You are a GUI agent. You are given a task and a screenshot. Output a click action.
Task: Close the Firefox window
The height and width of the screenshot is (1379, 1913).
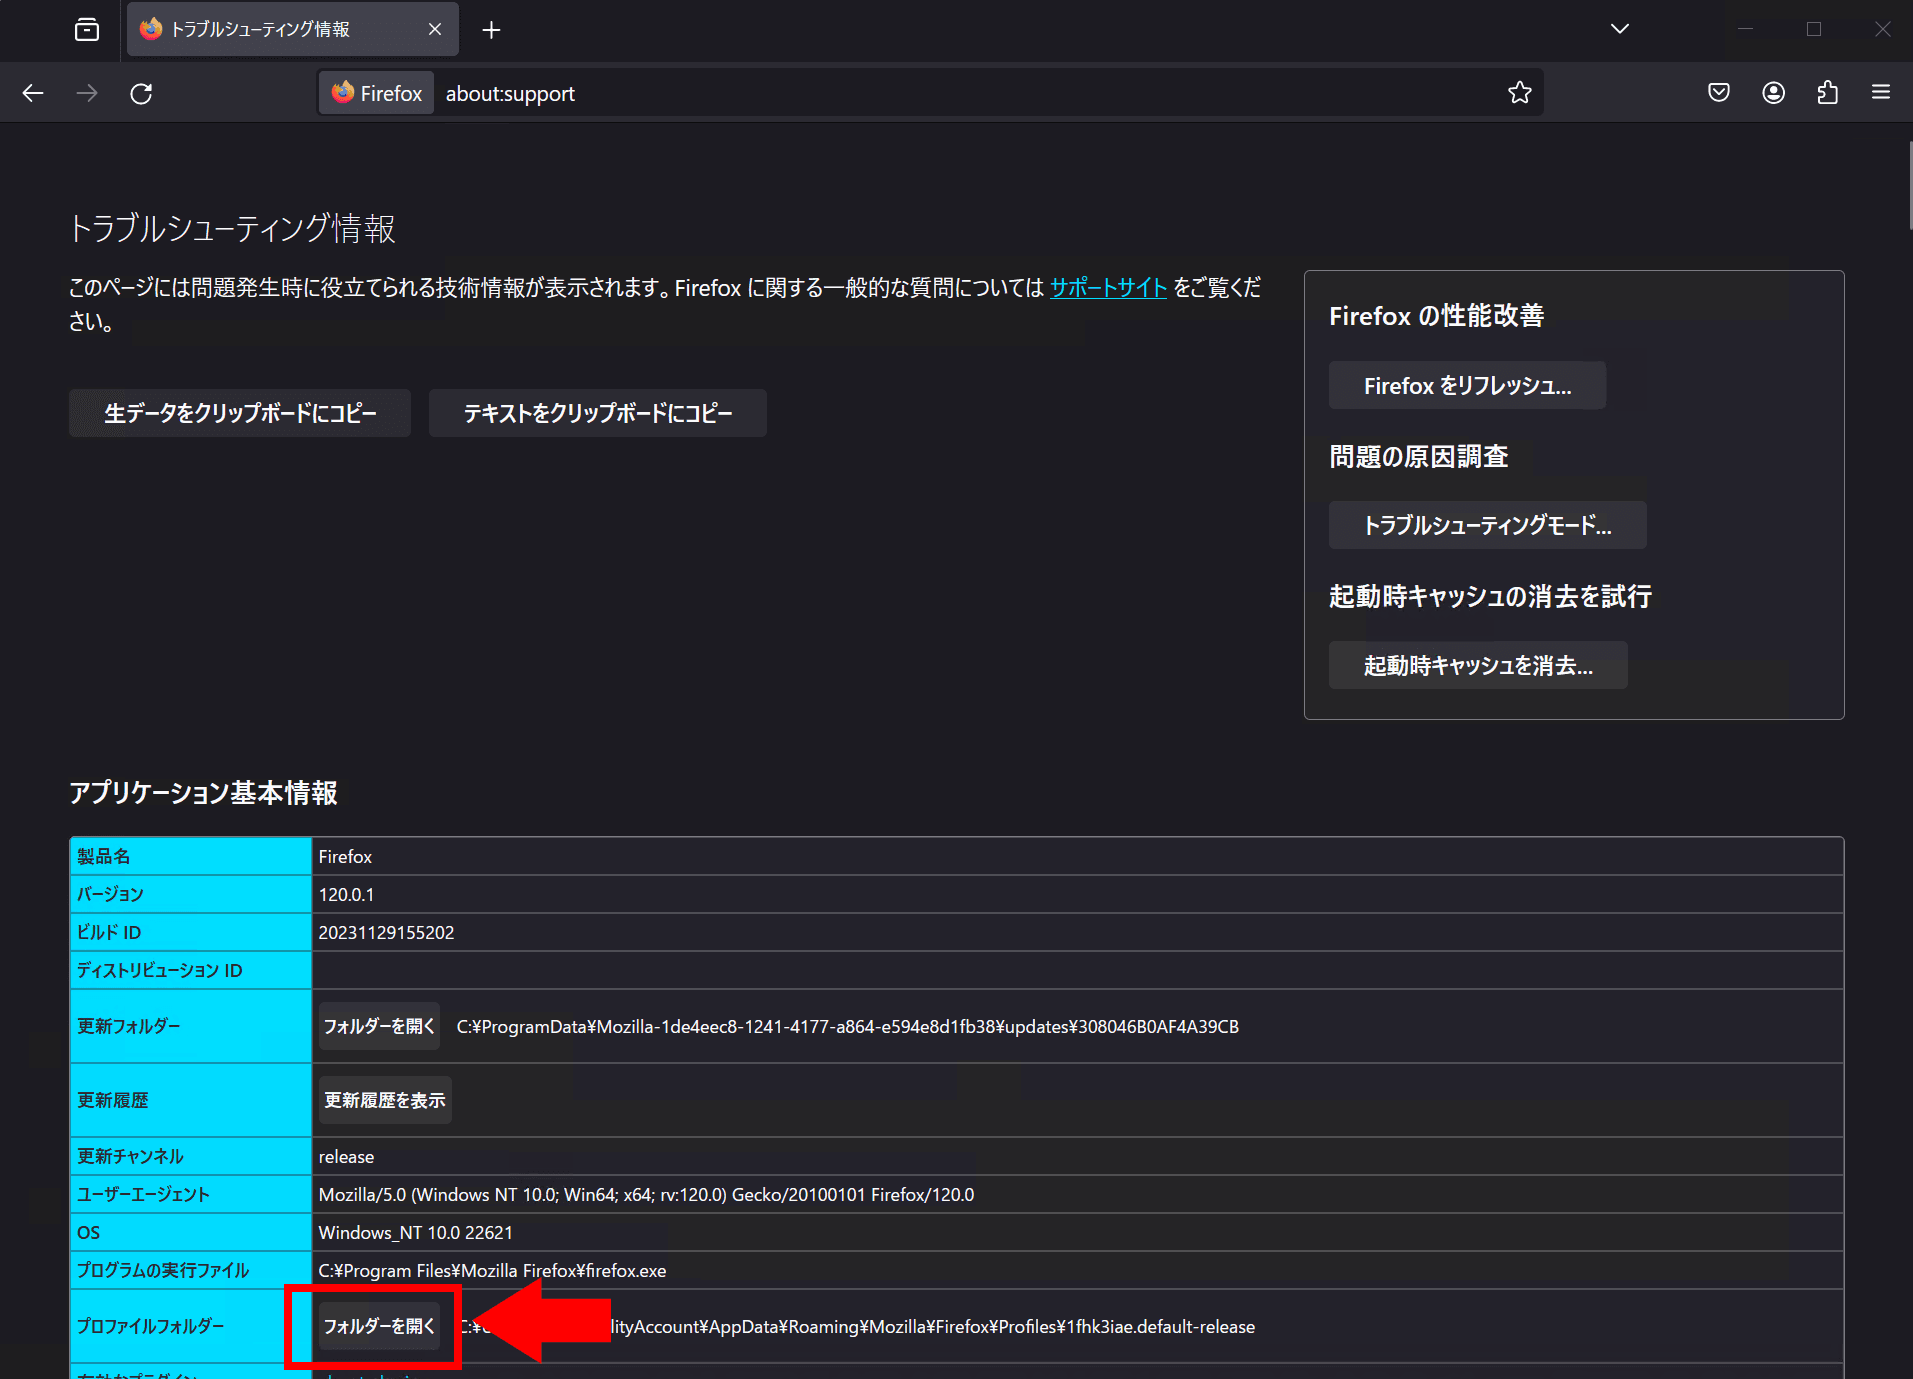coord(1882,30)
